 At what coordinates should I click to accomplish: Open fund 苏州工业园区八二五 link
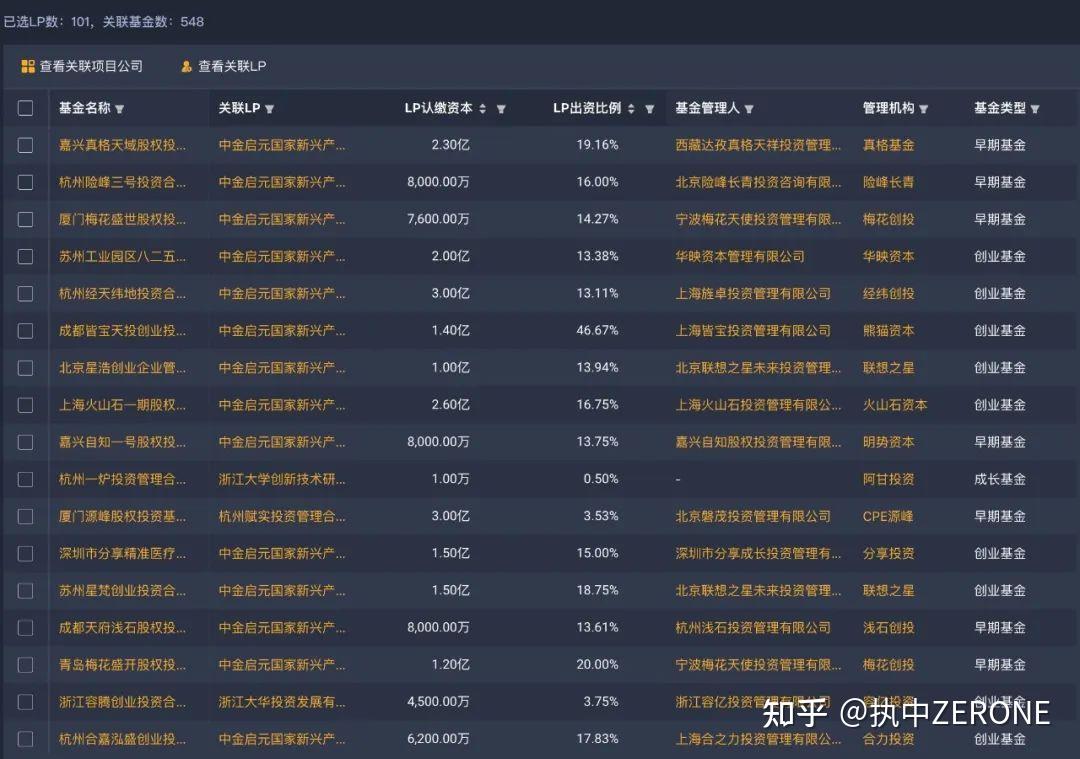[122, 257]
